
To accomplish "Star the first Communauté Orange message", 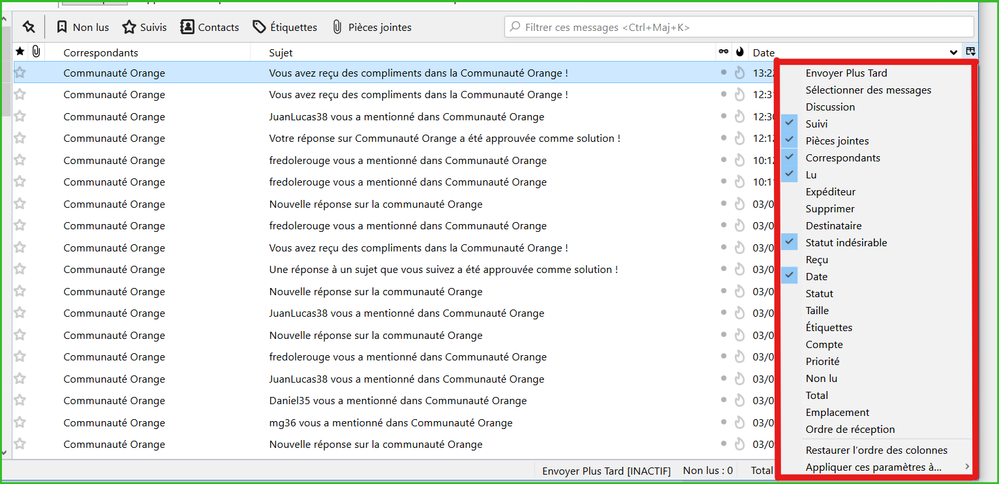I will click(x=19, y=73).
